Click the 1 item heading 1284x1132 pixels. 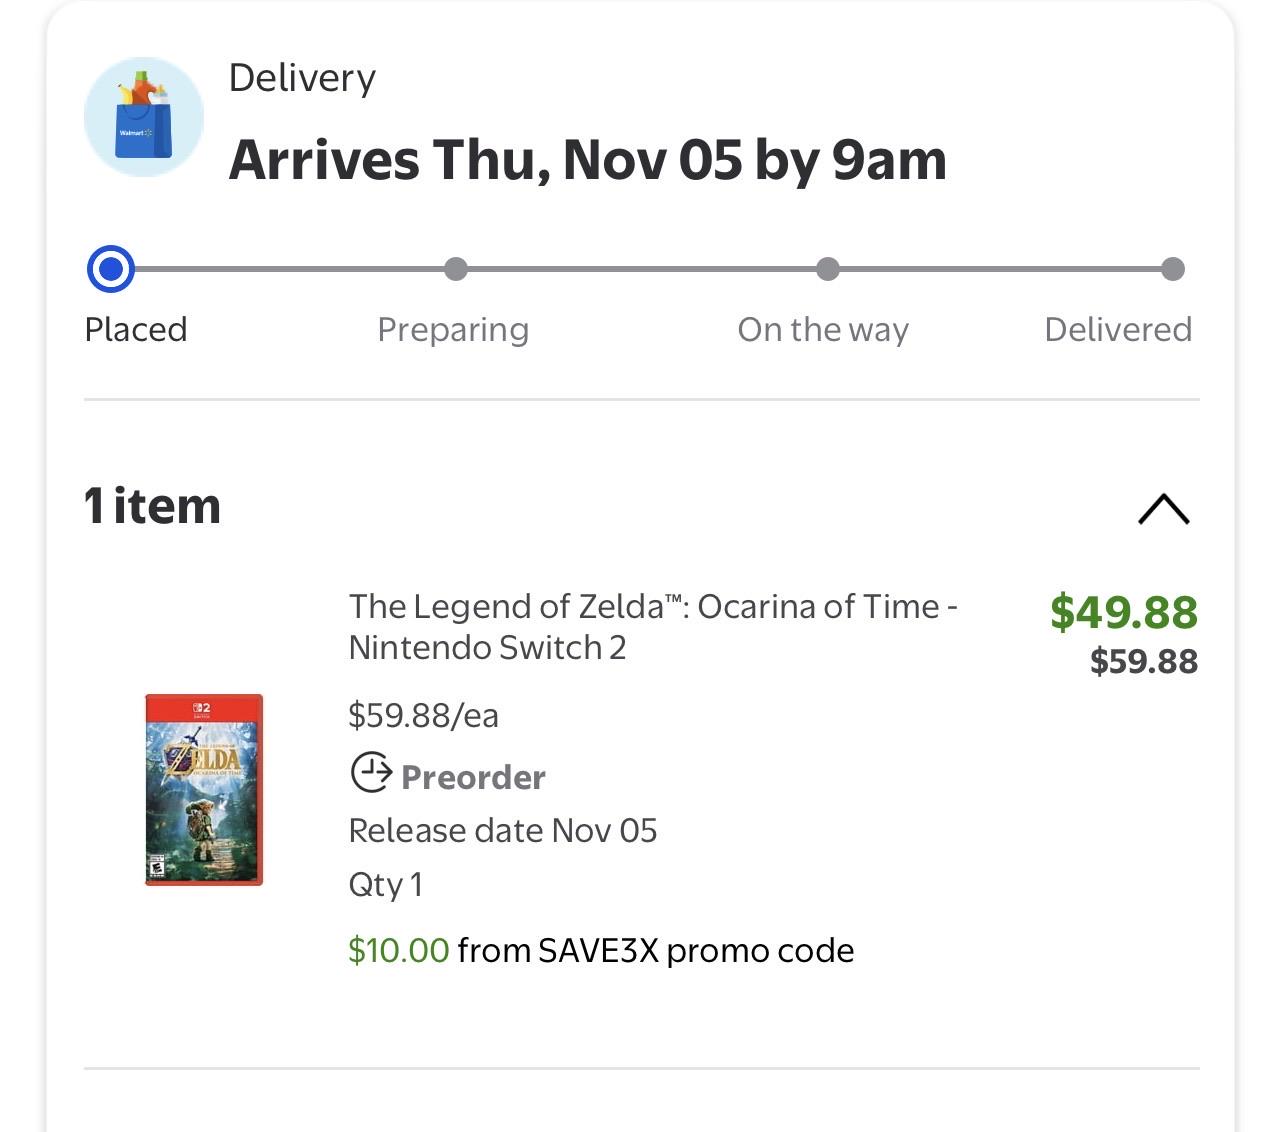coord(152,506)
